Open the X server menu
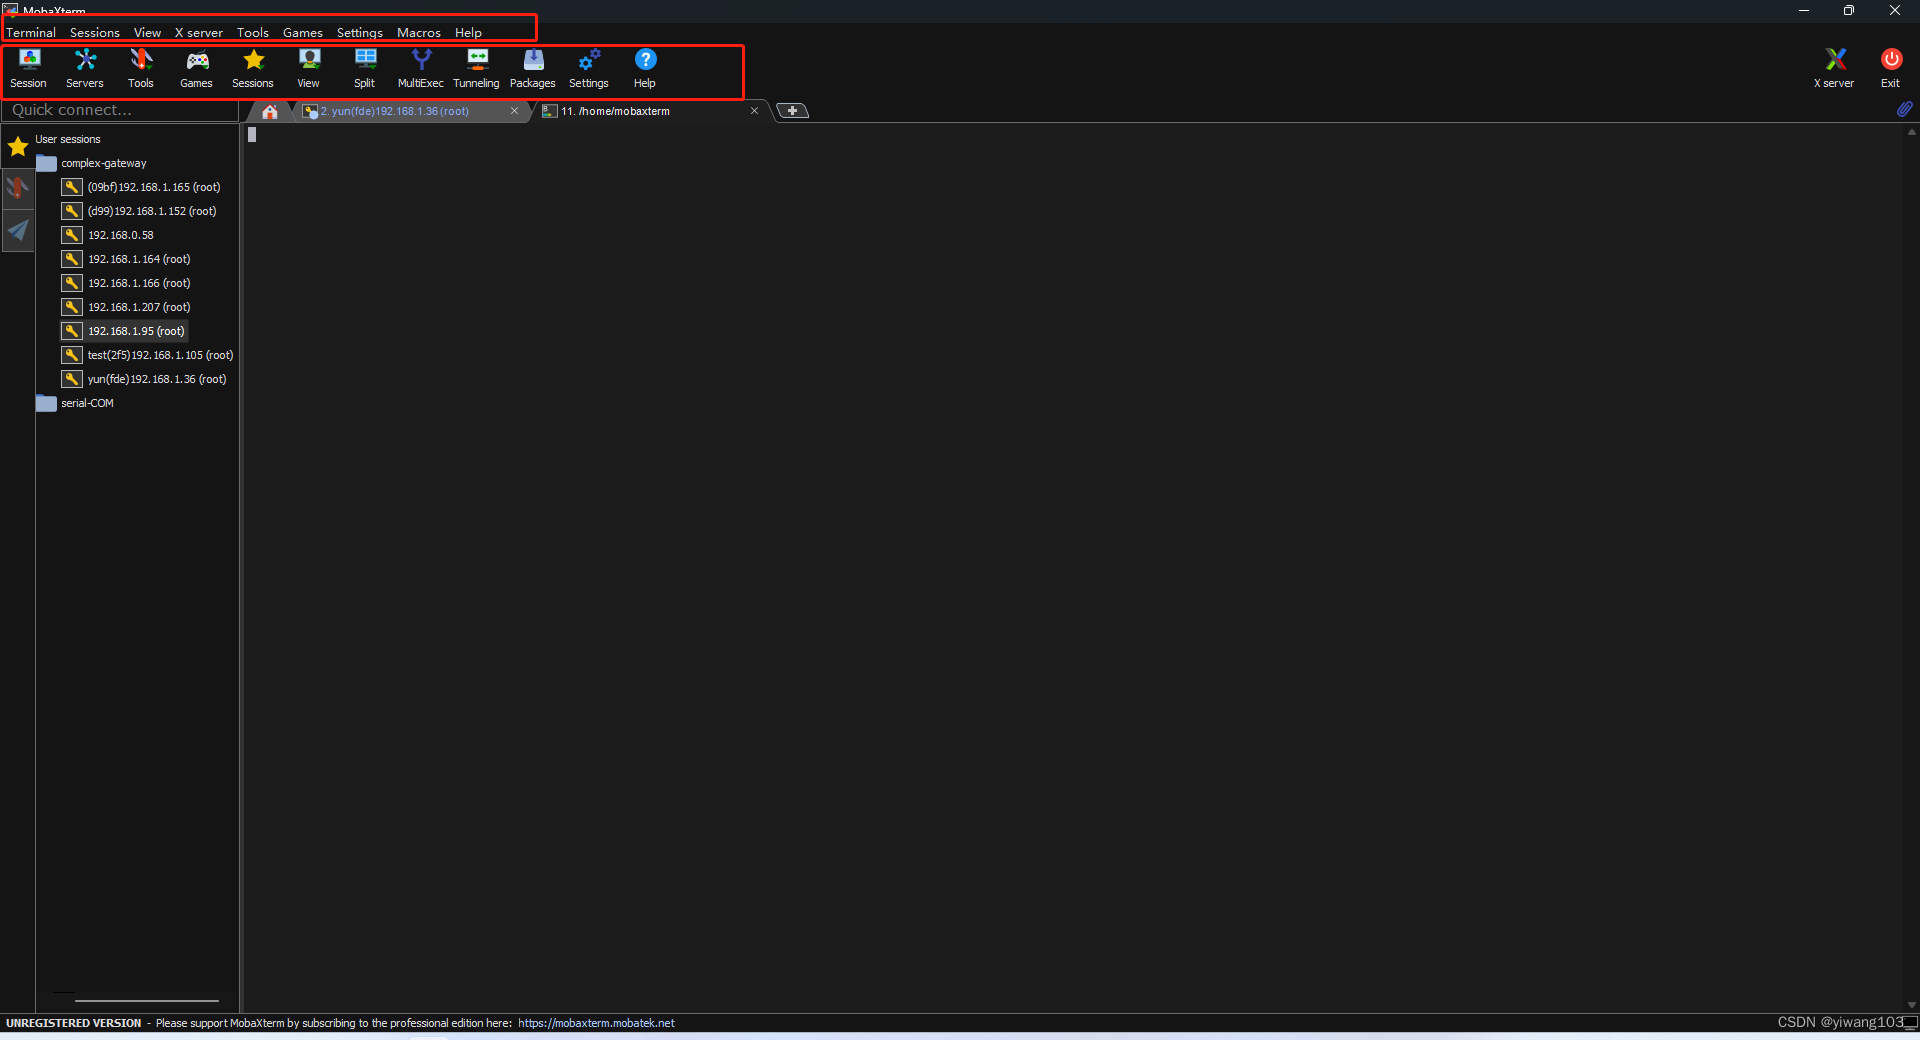1920x1040 pixels. tap(199, 33)
